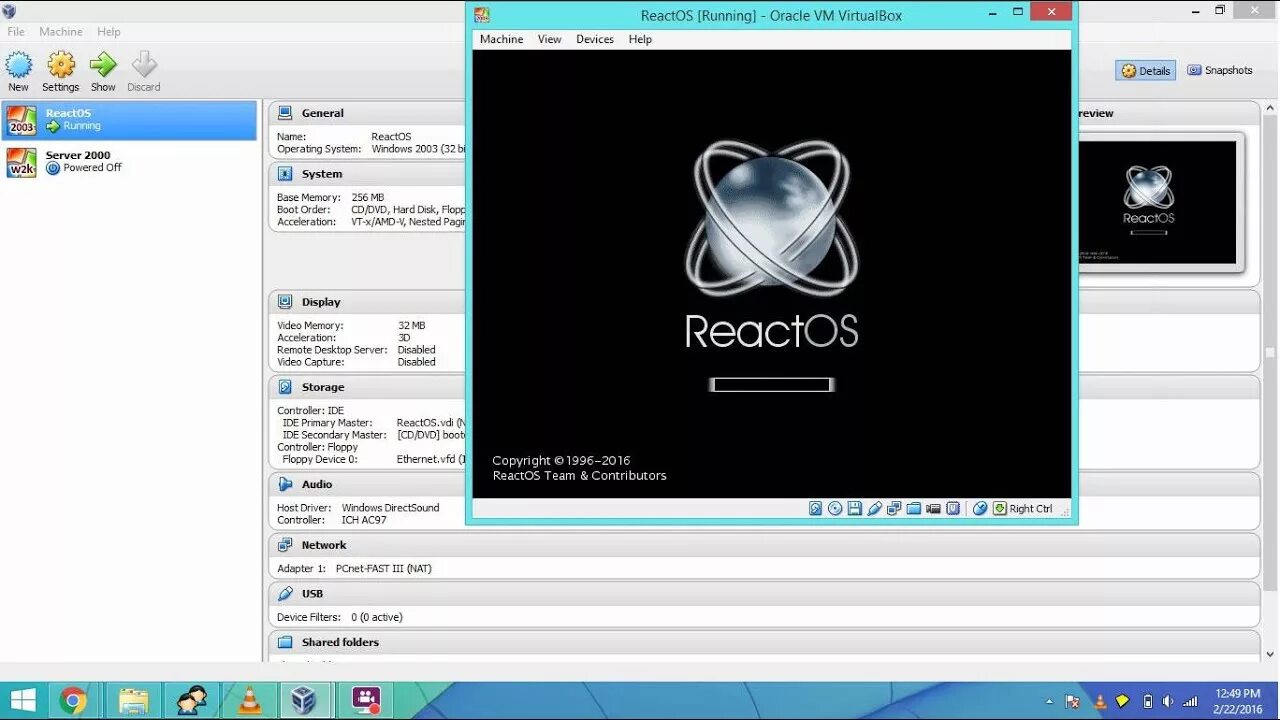Open the Help menu in VirtualBox Manager
Viewport: 1280px width, 720px height.
(x=109, y=32)
